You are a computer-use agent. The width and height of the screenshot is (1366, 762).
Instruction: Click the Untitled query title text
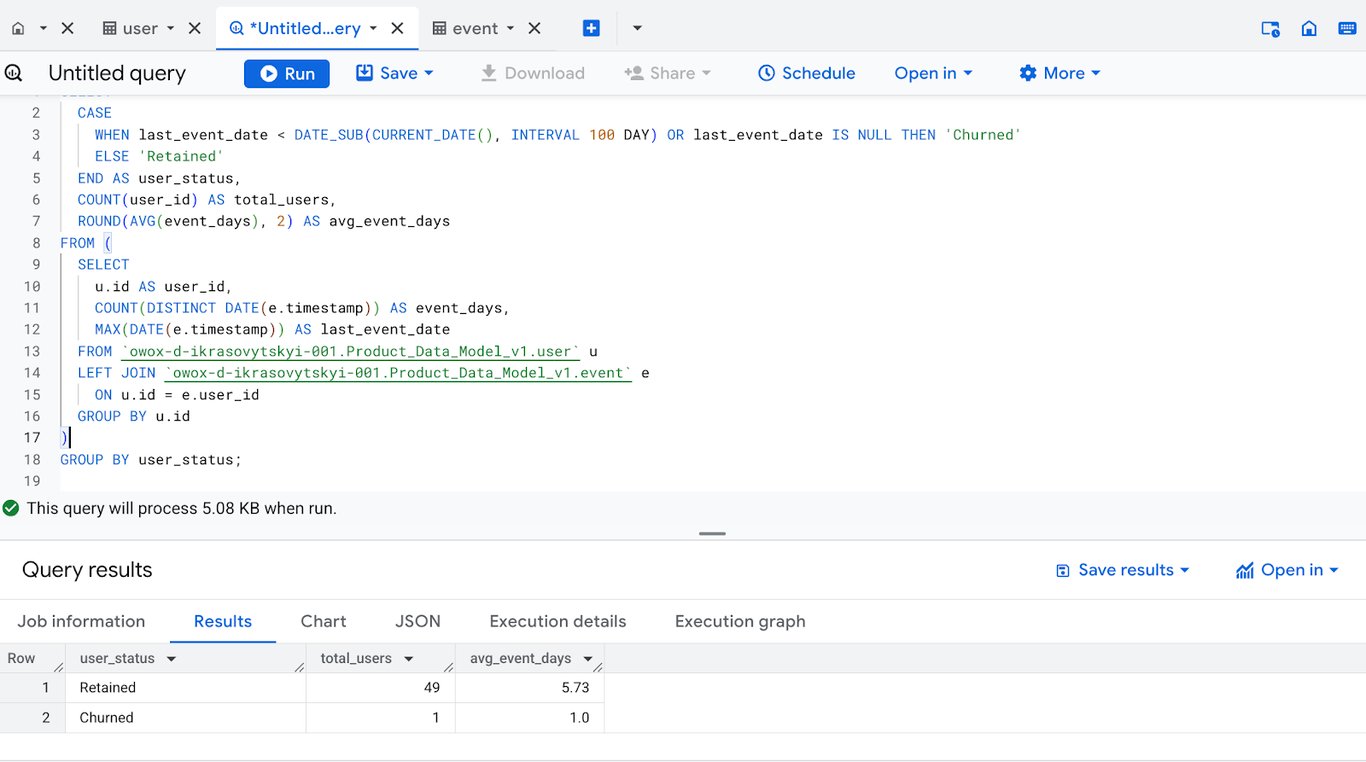(x=117, y=73)
